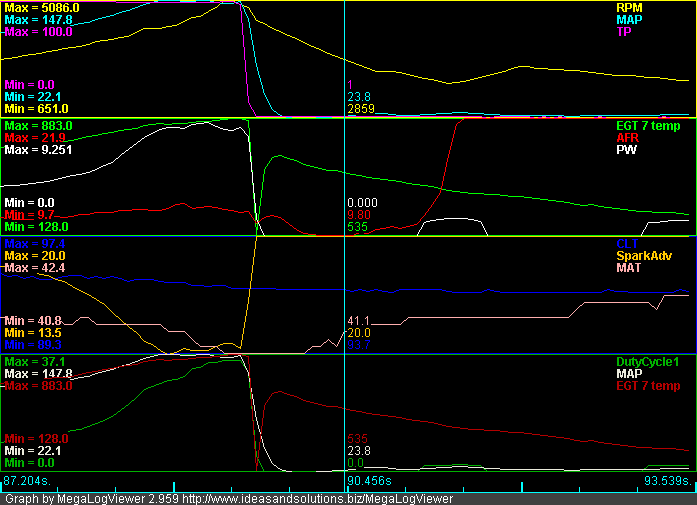Click the white PW legend label
This screenshot has height=505, width=697.
tap(626, 150)
